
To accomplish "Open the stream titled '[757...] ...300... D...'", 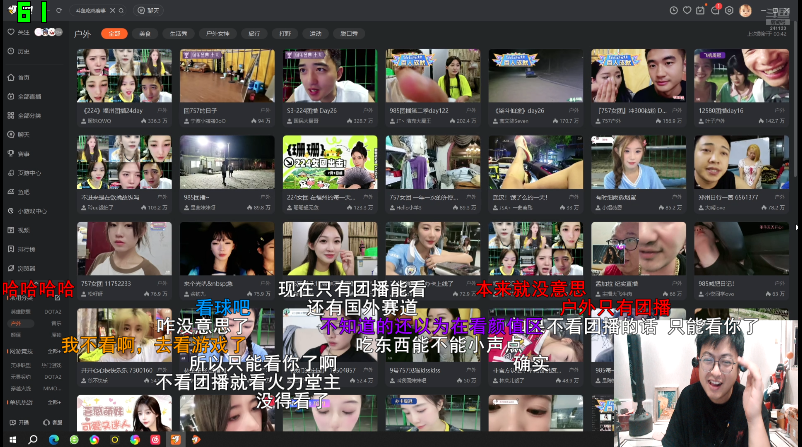I will (x=638, y=87).
